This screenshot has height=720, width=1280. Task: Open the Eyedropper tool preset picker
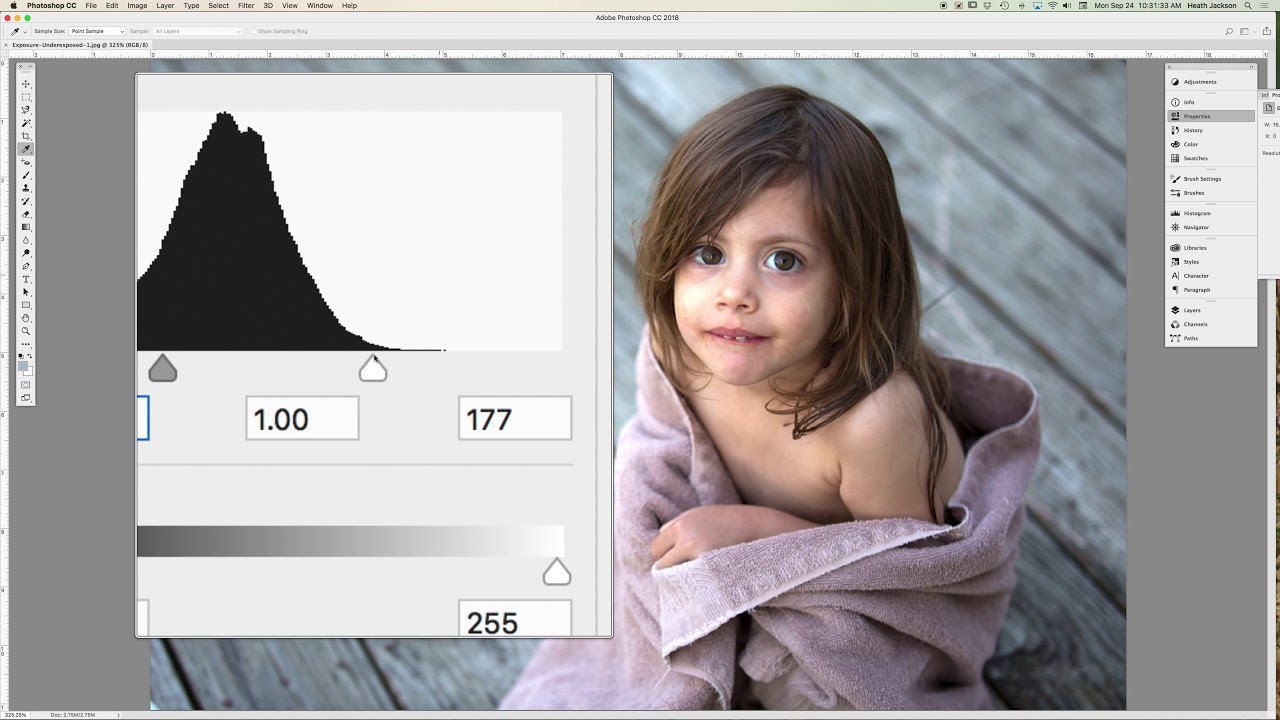pos(18,31)
